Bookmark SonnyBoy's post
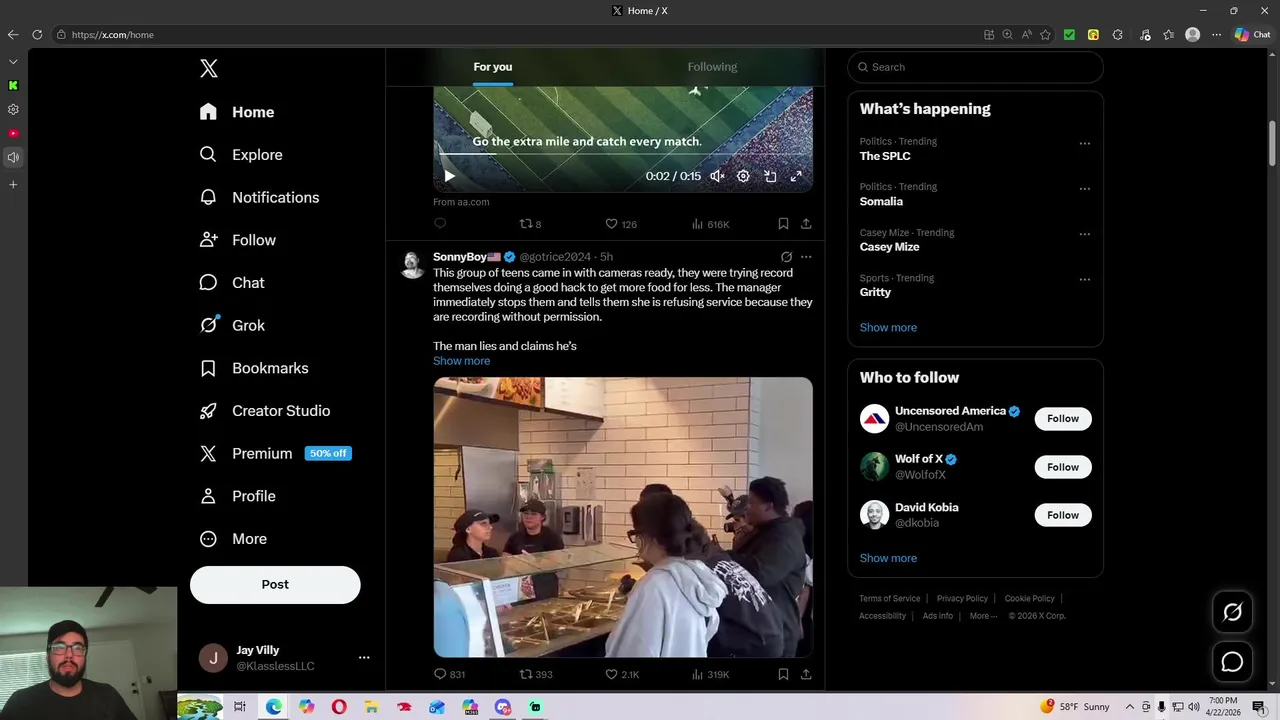 tap(783, 675)
